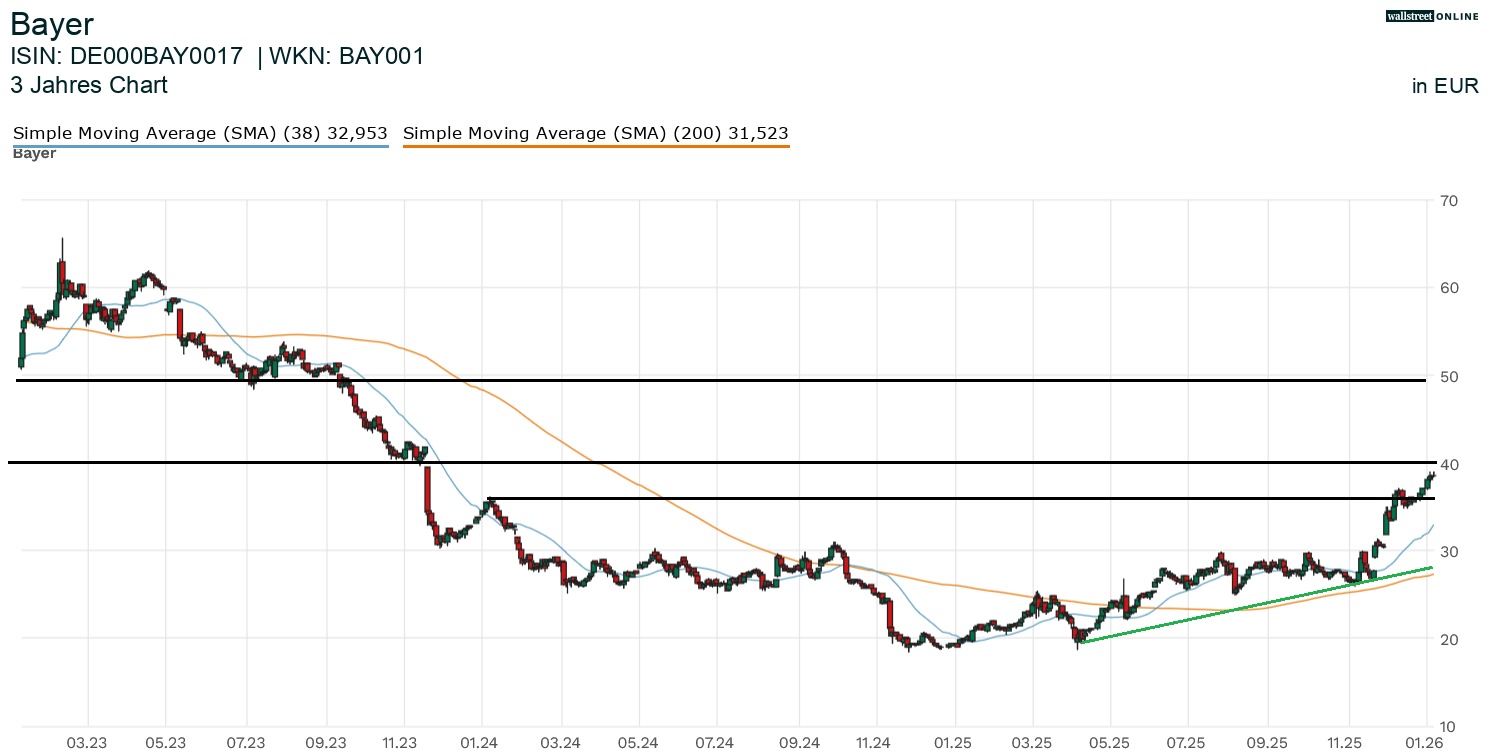This screenshot has width=1490, height=751.
Task: Click the orange underline of SMA 200 legend
Action: click(595, 144)
